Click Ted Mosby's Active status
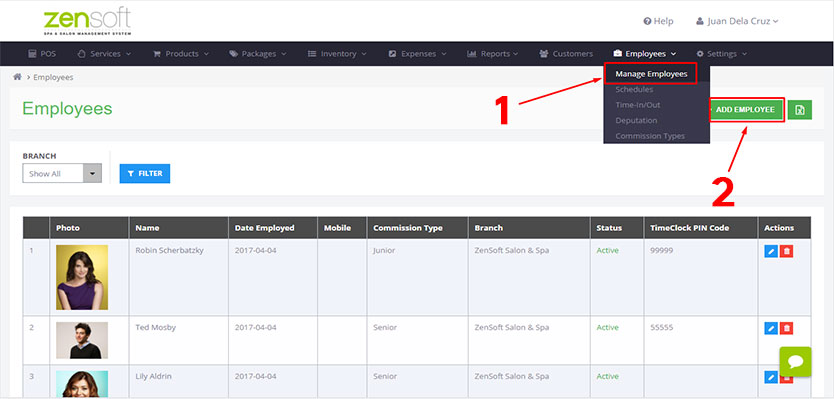This screenshot has height=399, width=834. pyautogui.click(x=607, y=327)
